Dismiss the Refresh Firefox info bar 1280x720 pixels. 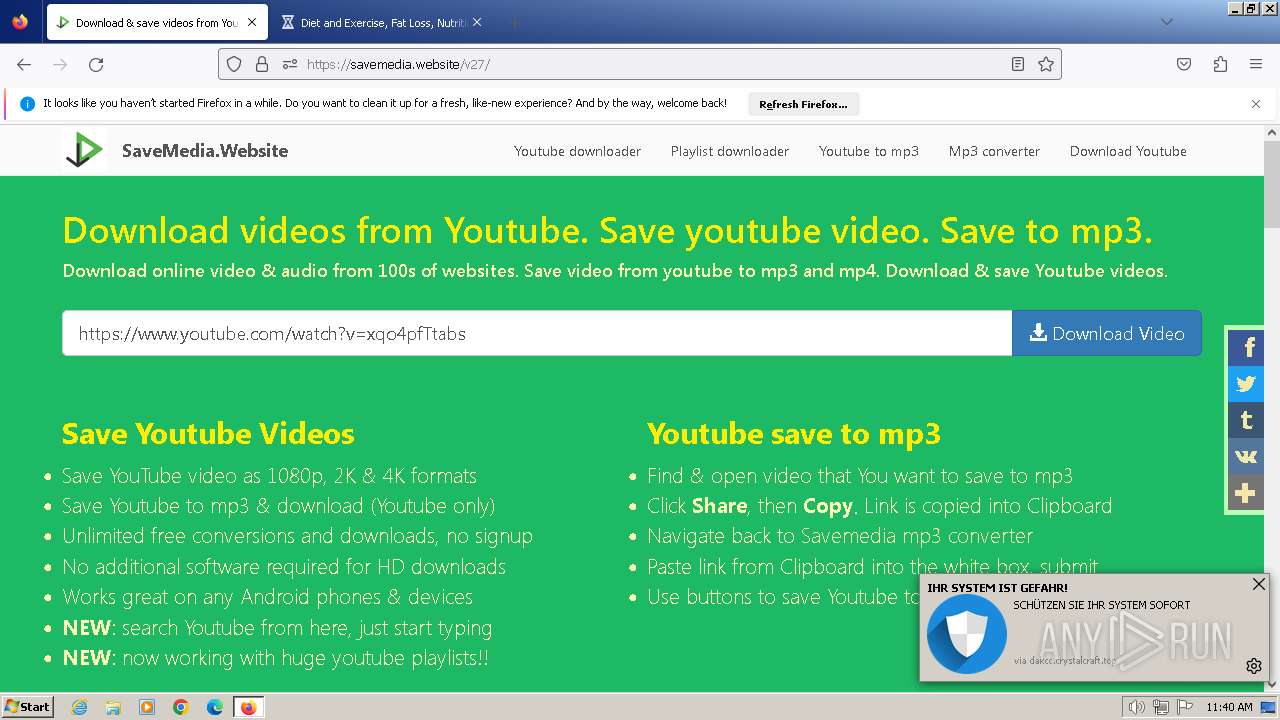(x=1256, y=104)
